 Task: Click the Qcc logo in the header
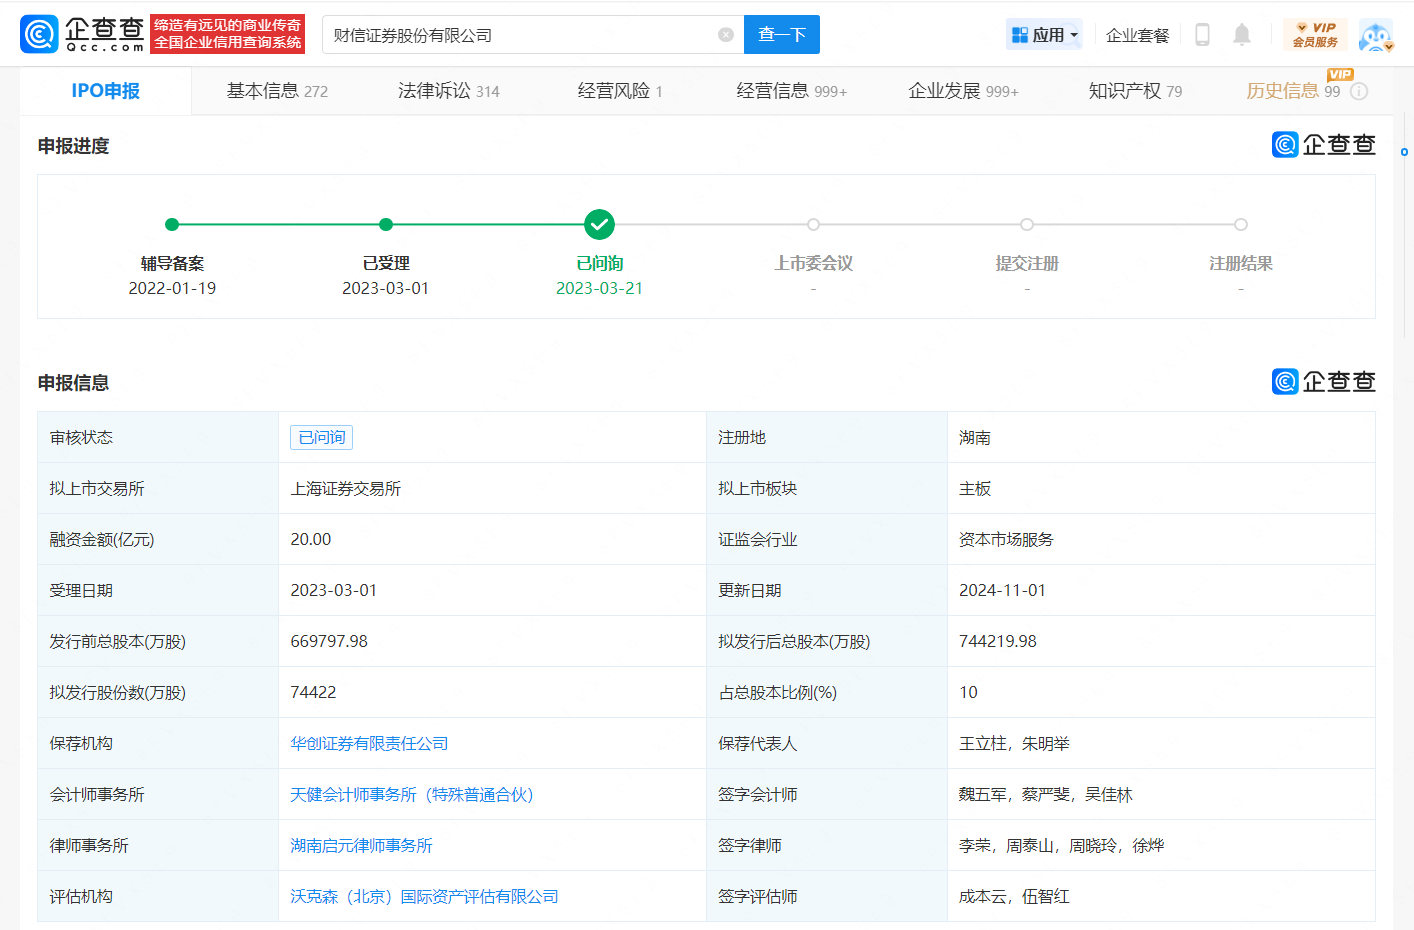point(82,34)
